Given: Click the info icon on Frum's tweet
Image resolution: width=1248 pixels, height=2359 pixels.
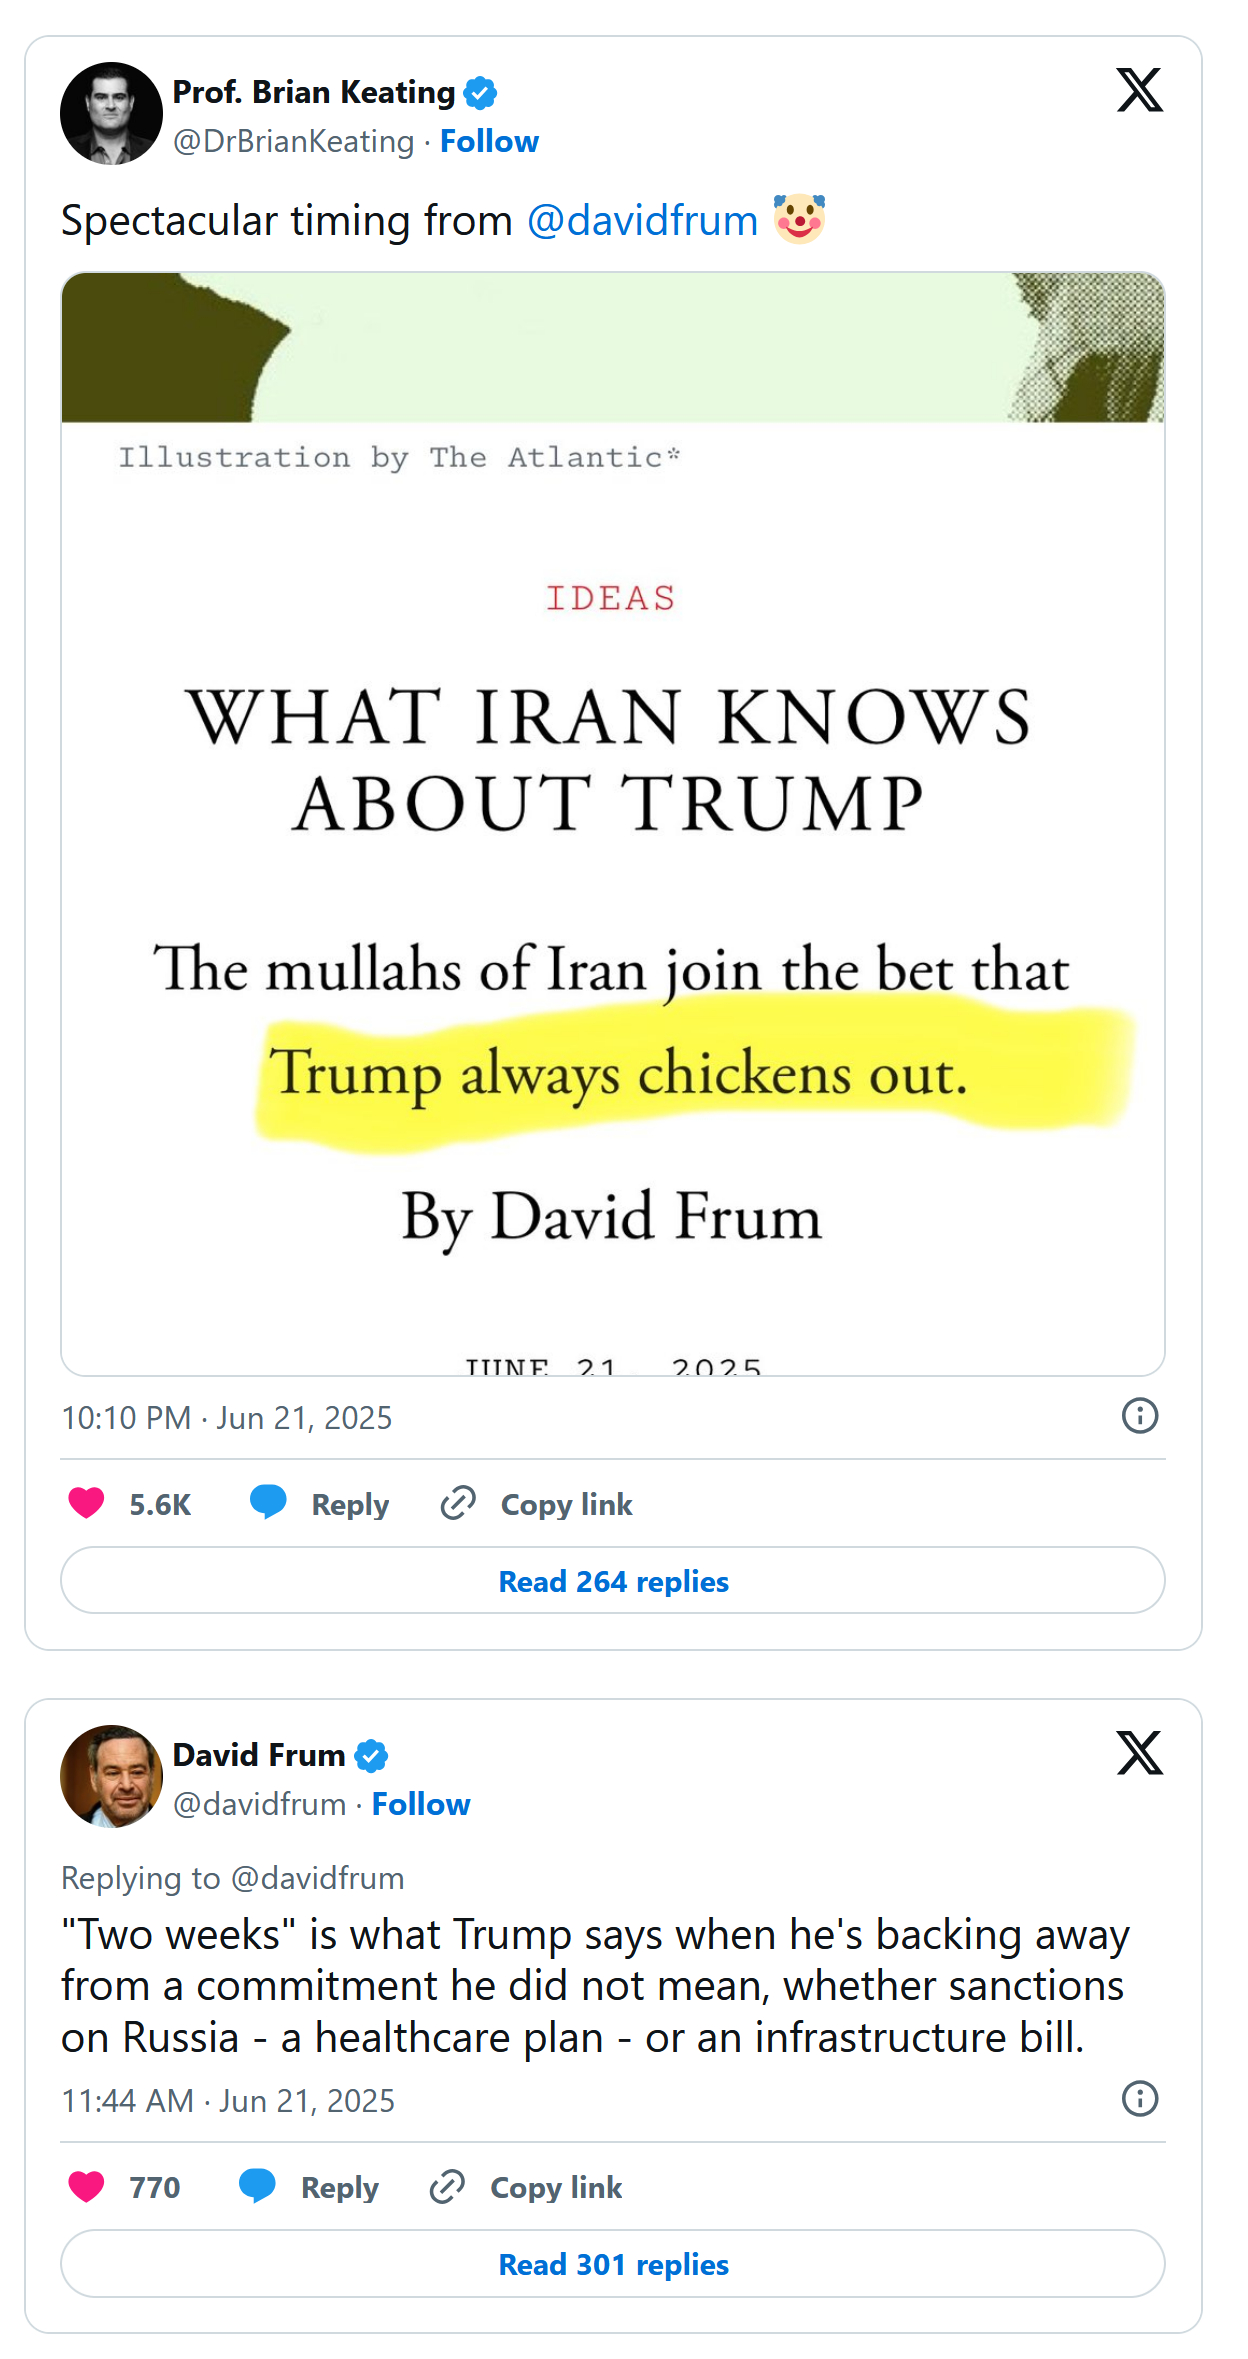Looking at the screenshot, I should tap(1139, 2099).
